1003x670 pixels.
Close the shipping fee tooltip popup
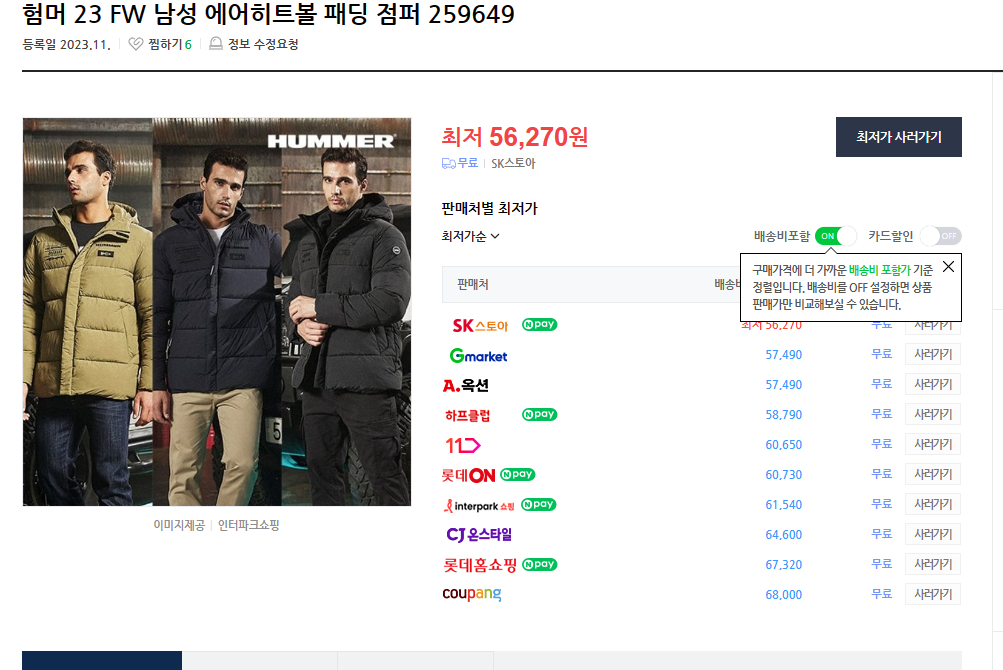(x=948, y=266)
